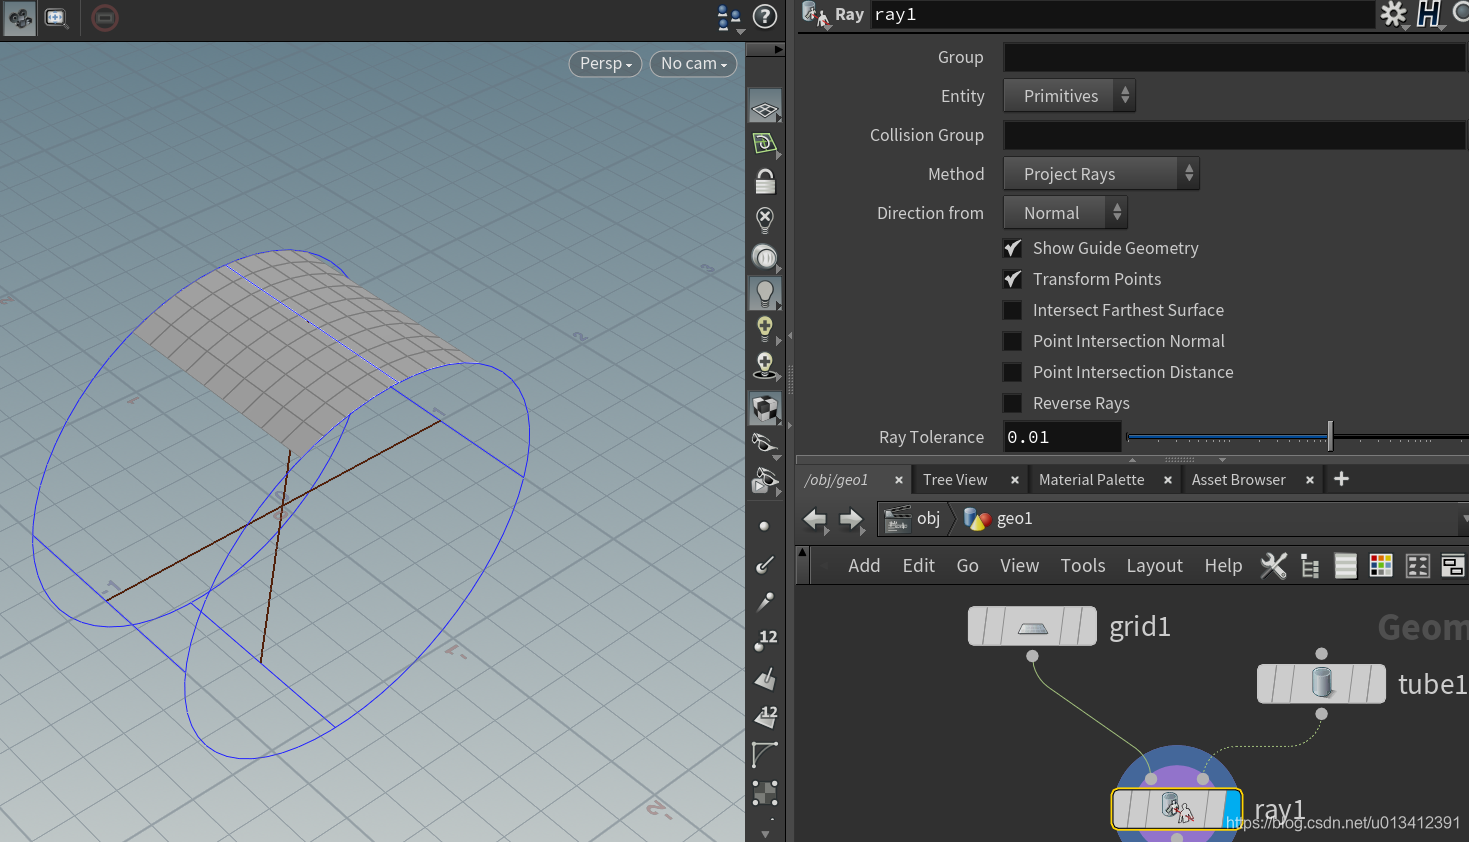Click the Group input field
1469x842 pixels.
point(1235,57)
